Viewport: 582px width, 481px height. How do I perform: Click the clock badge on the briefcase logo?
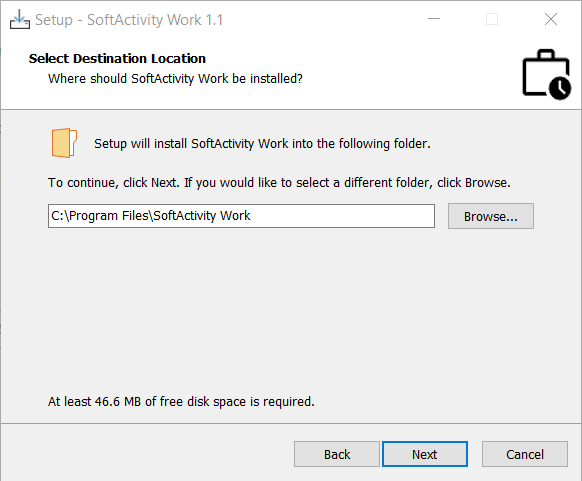pyautogui.click(x=560, y=88)
